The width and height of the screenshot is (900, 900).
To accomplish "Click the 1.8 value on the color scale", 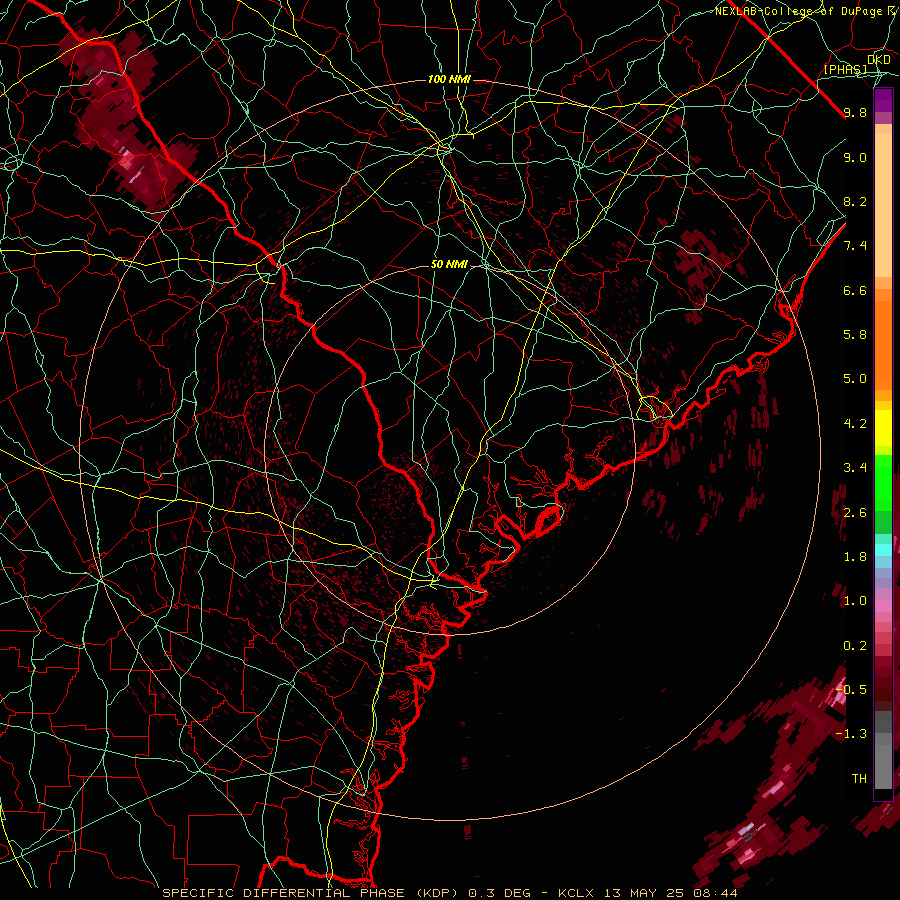I will point(855,557).
